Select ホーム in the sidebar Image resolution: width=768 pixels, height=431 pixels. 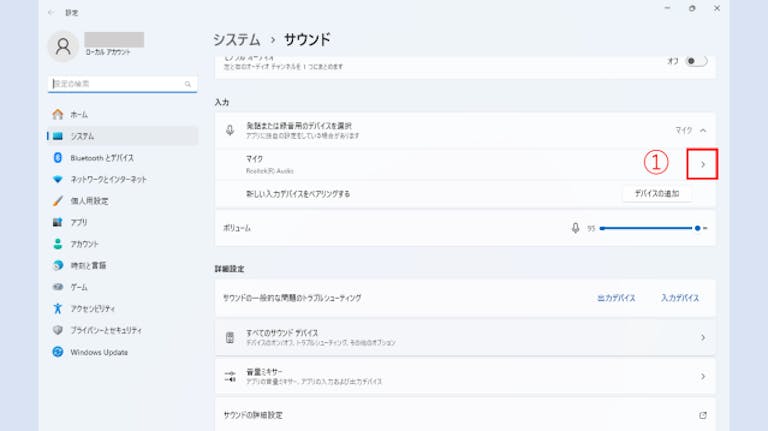point(122,115)
